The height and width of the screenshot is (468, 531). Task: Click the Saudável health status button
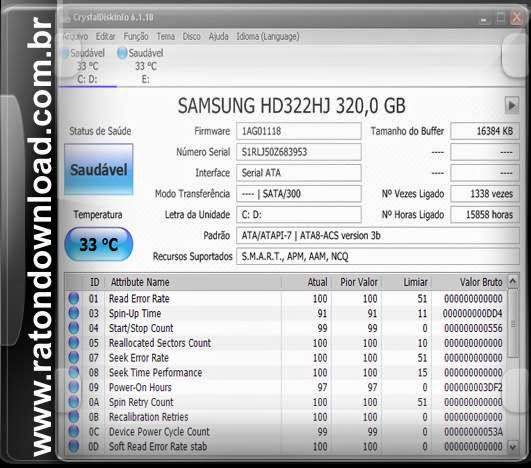99,169
